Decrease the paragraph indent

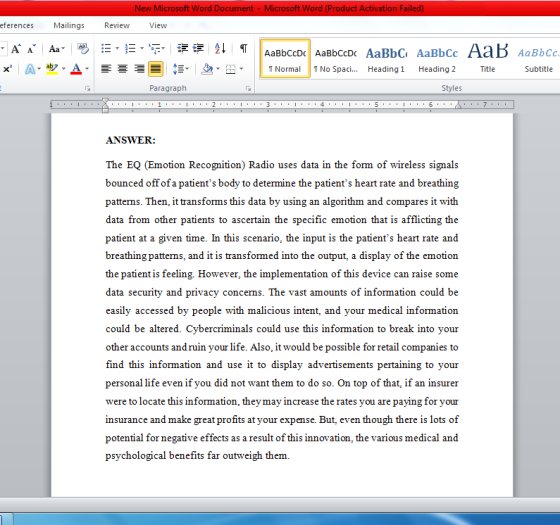click(x=182, y=48)
